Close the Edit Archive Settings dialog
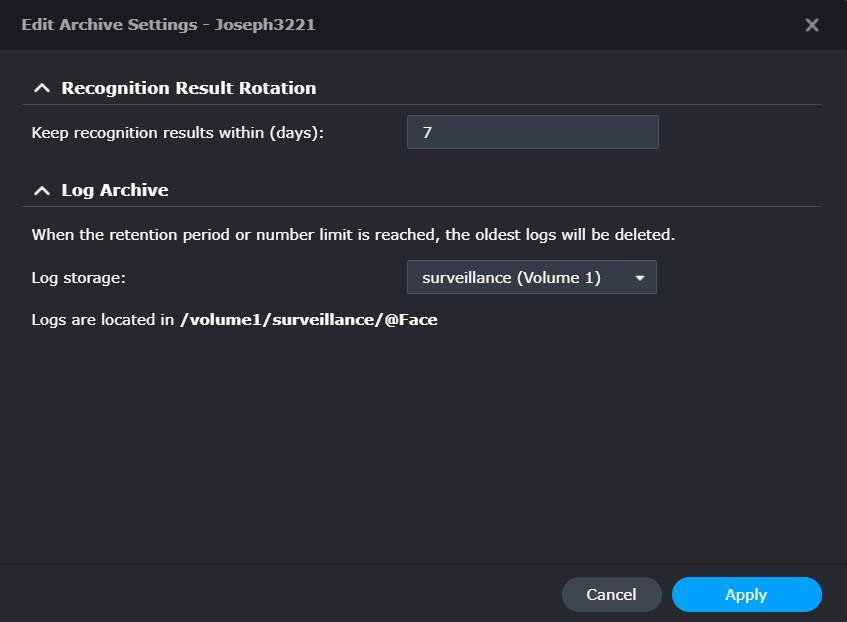The image size is (847, 622). [812, 25]
